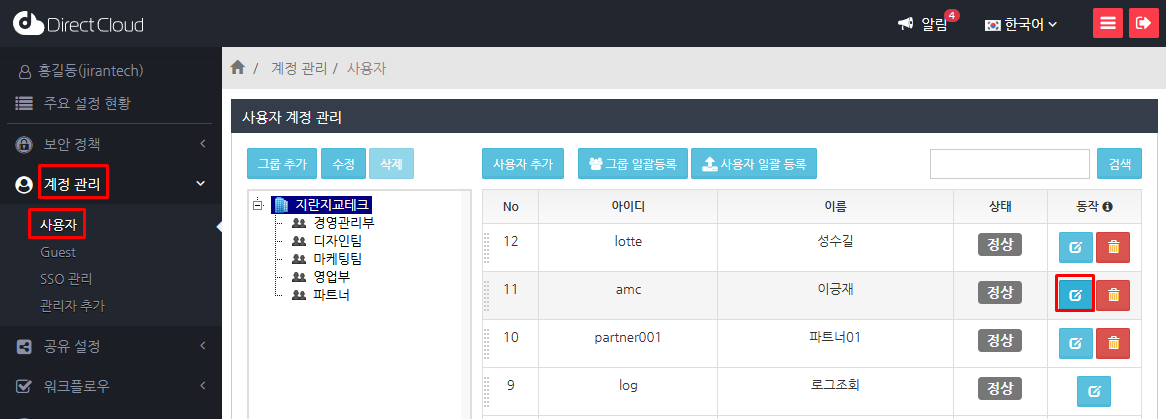Open the 사용자 submenu item

coord(57,225)
